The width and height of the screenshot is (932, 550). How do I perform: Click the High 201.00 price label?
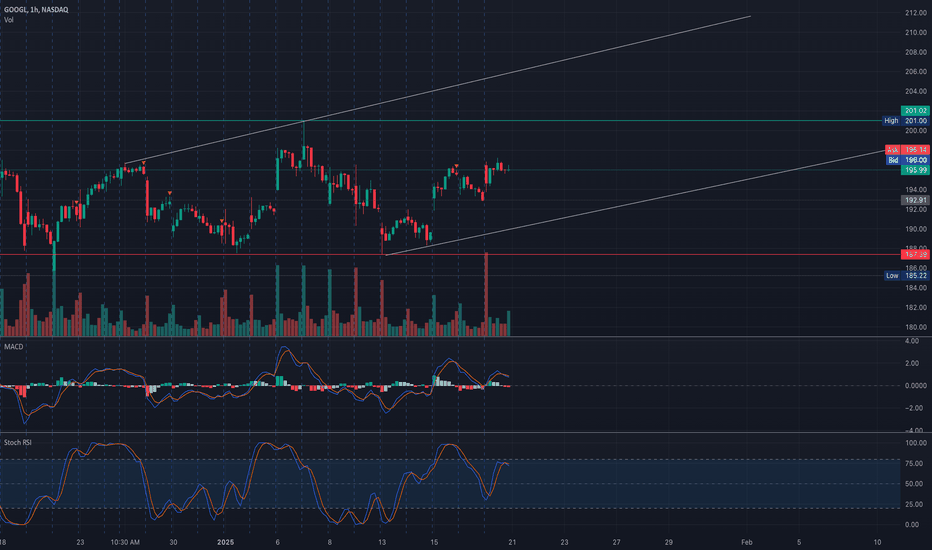coord(906,121)
